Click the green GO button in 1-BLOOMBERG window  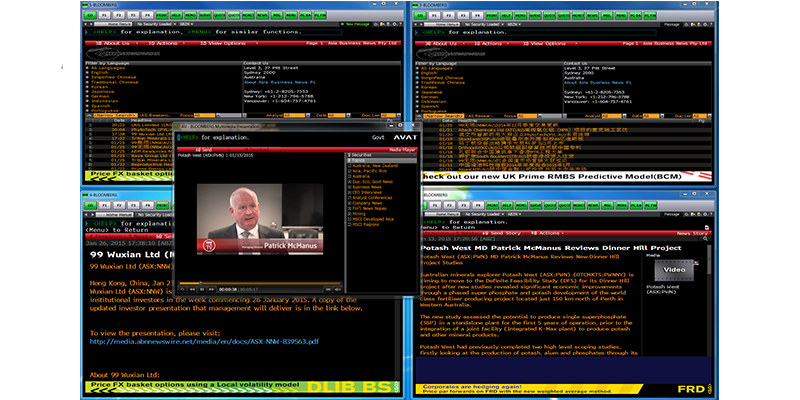(90, 15)
